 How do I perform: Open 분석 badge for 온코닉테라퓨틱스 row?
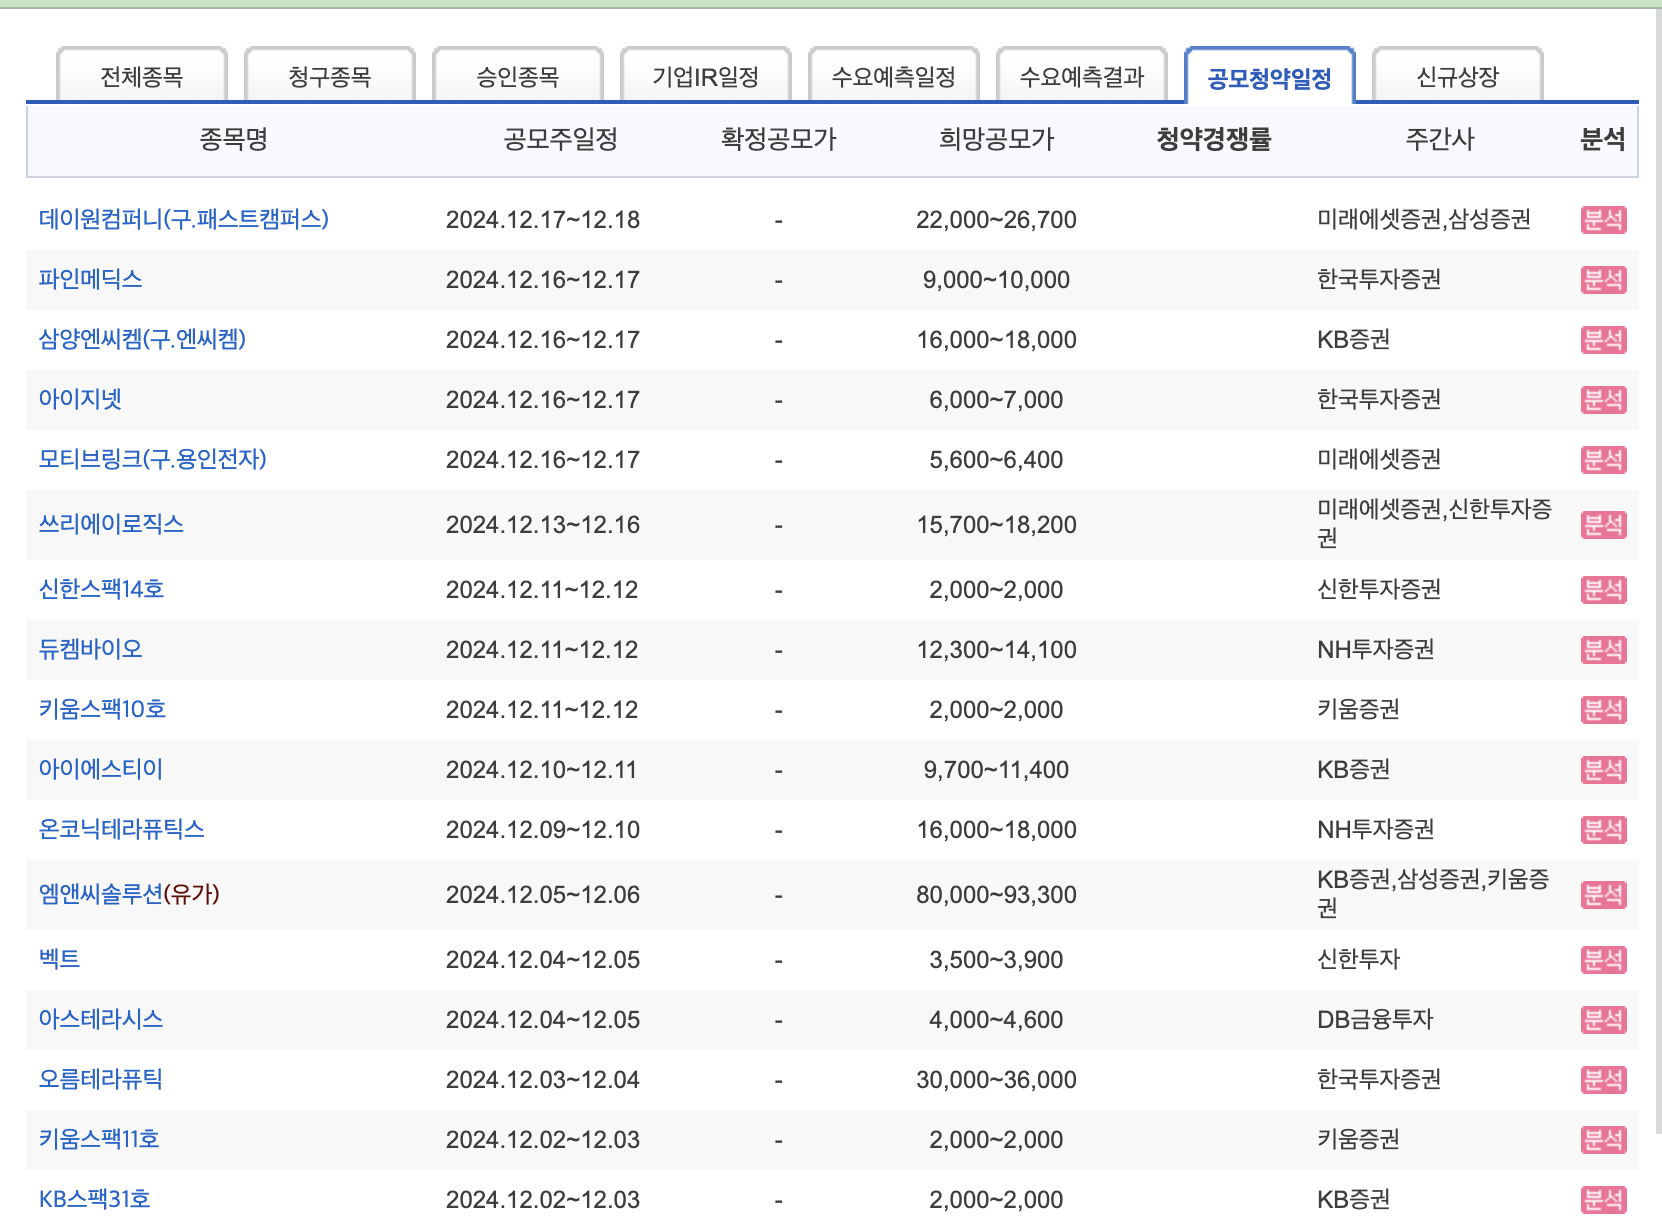point(1603,830)
